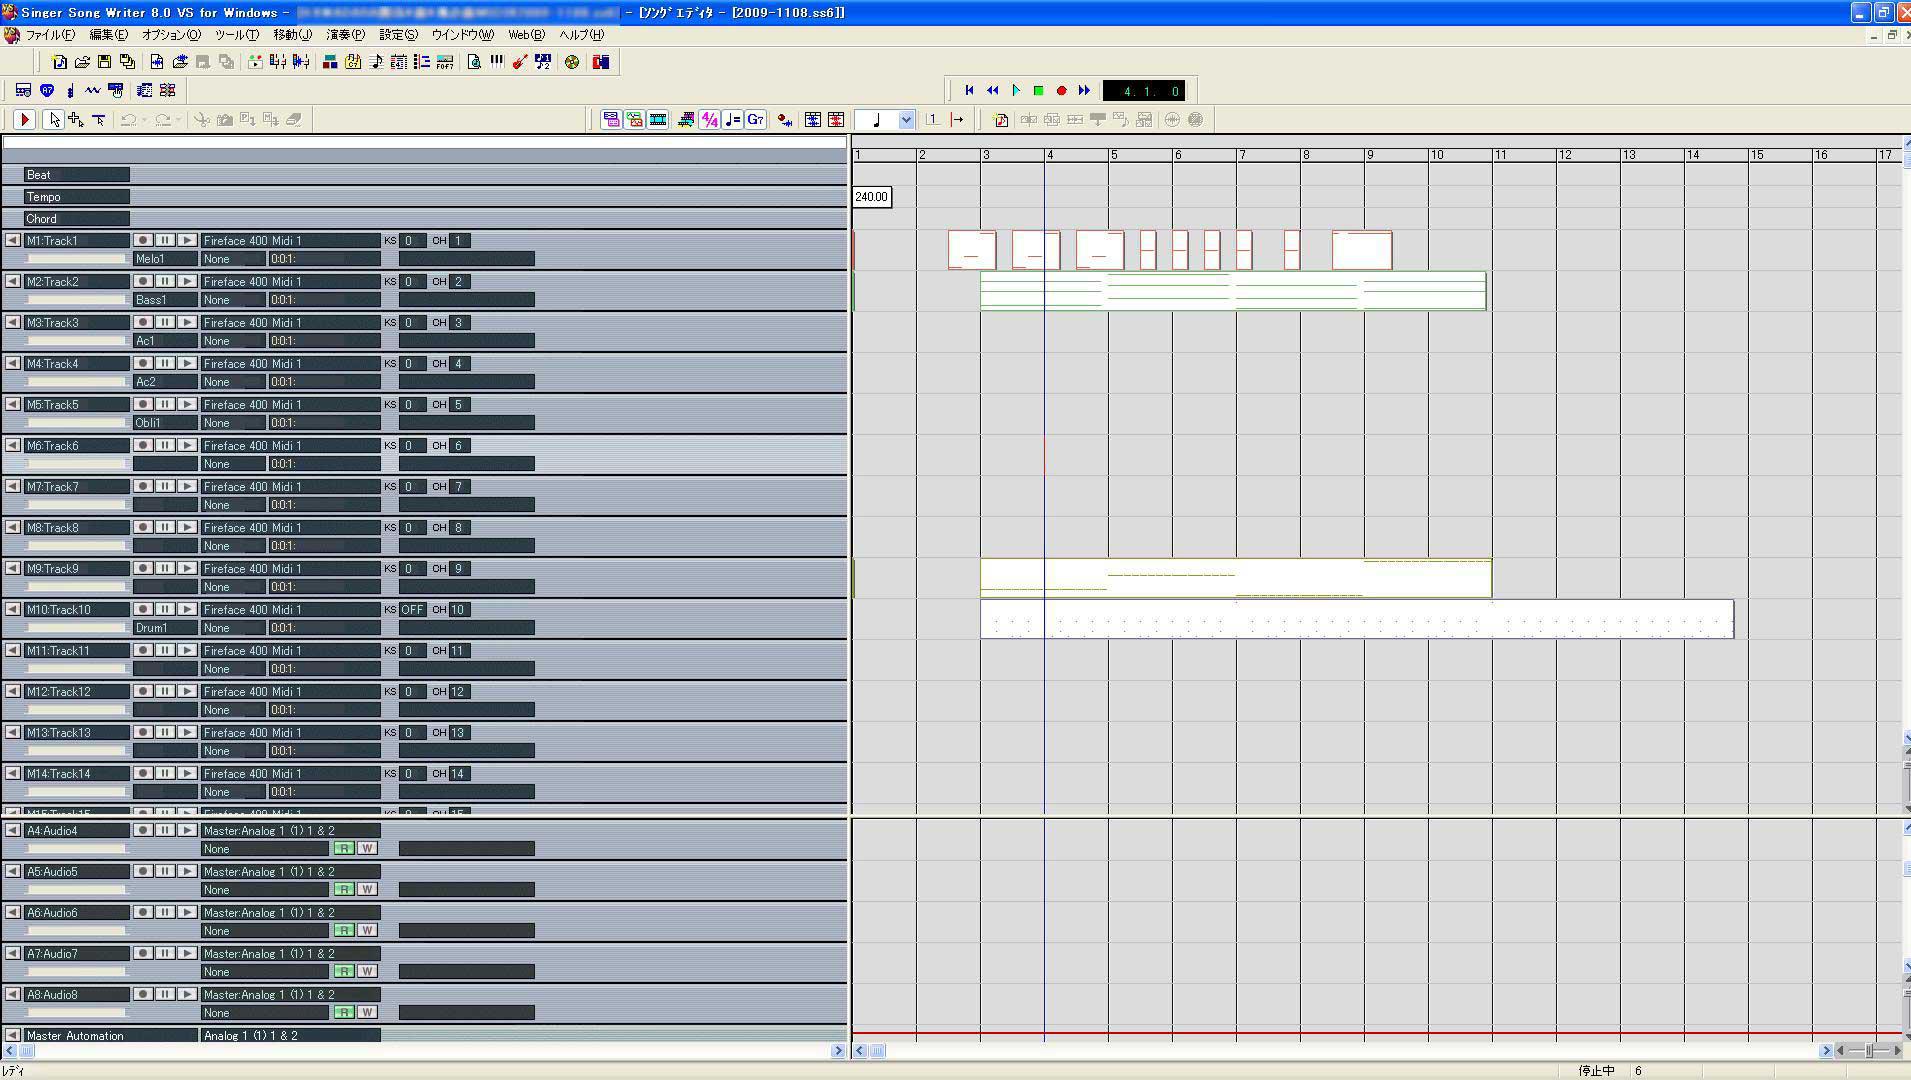Collapse M1:Track1 with left arrow
Screen dimensions: 1911x1080
click(x=12, y=240)
